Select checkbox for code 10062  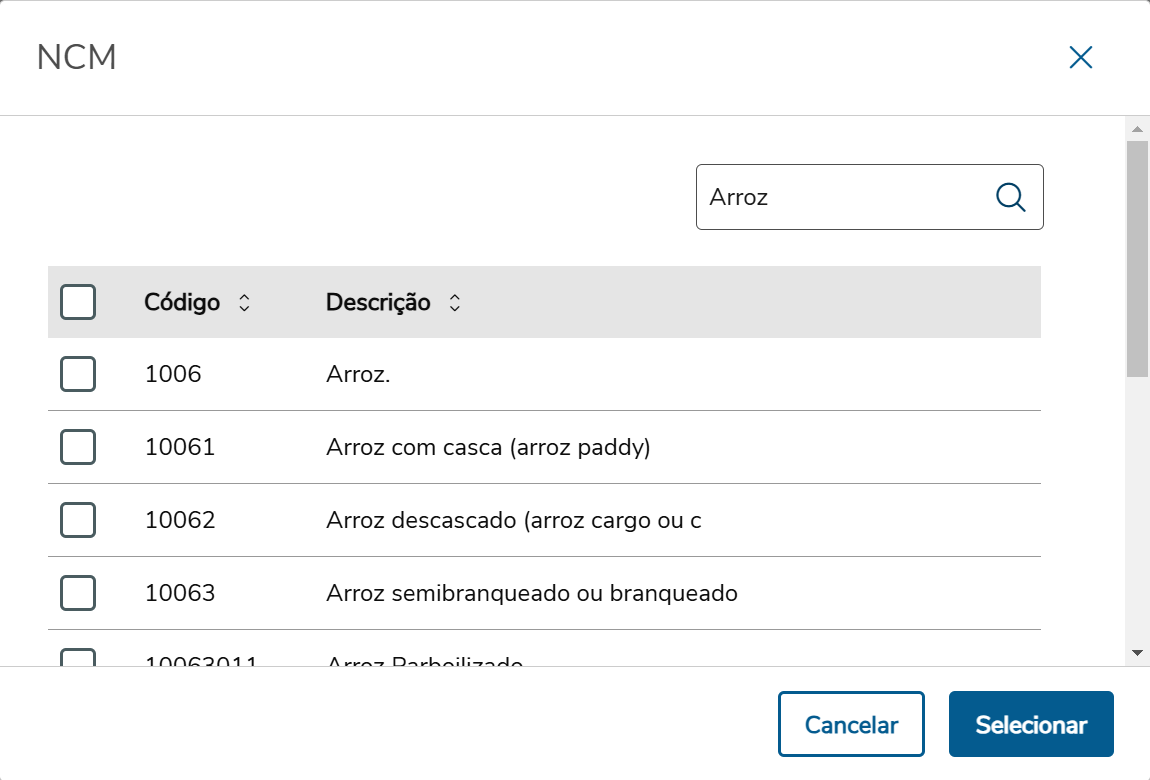click(x=78, y=520)
